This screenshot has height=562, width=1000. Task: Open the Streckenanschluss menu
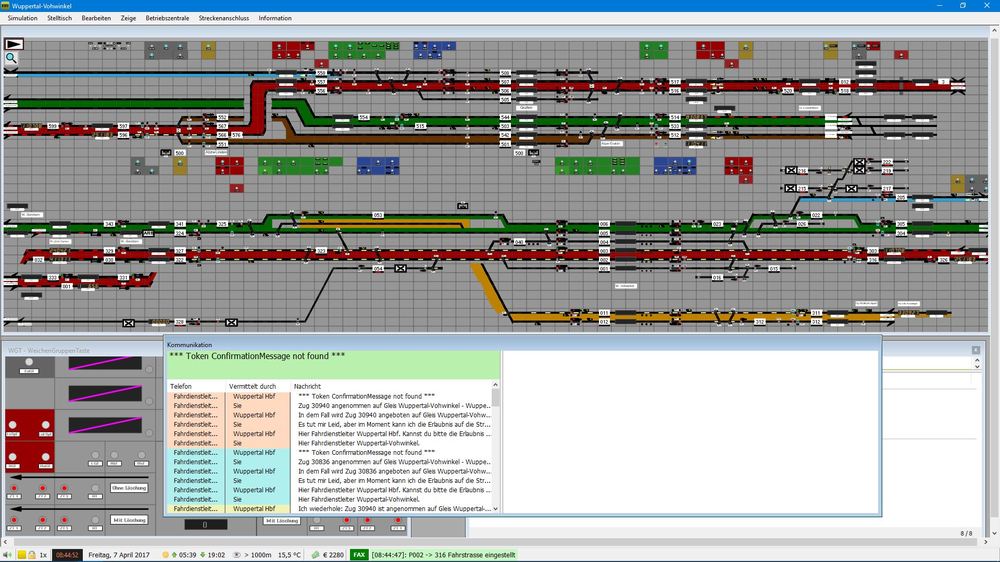coord(224,18)
